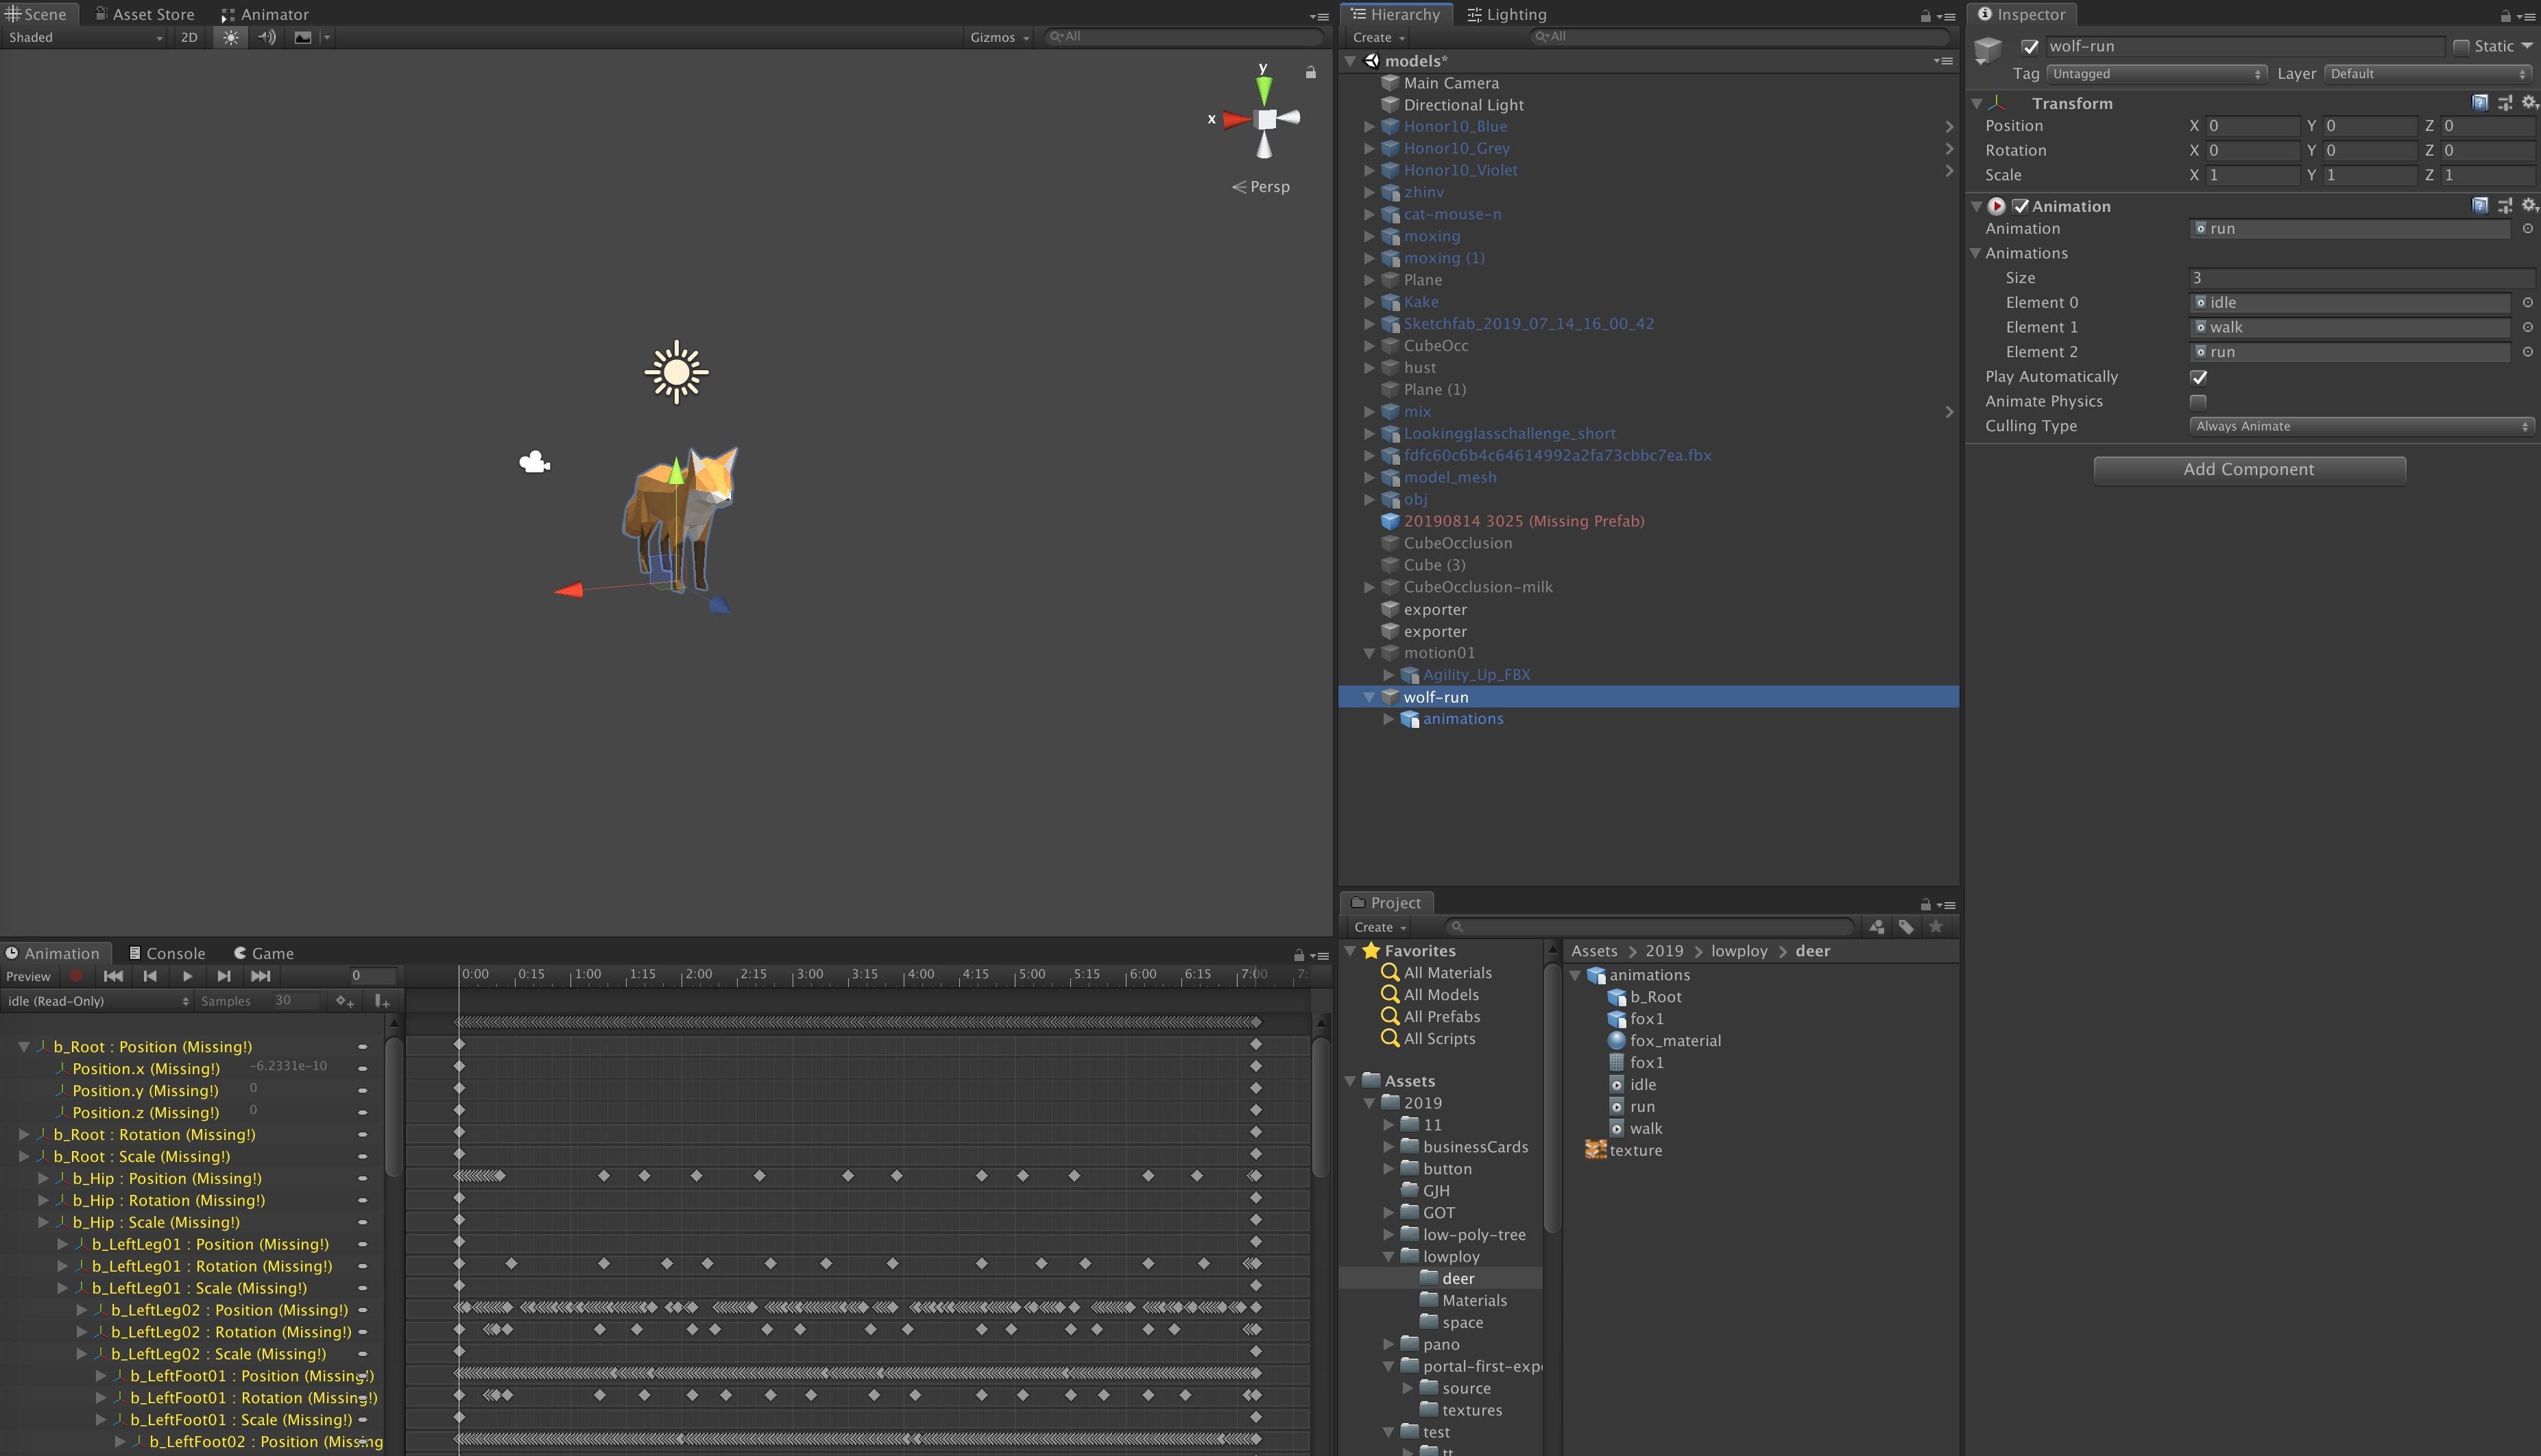Viewport: 2541px width, 1456px height.
Task: Click the Add Component button
Action: point(2248,469)
